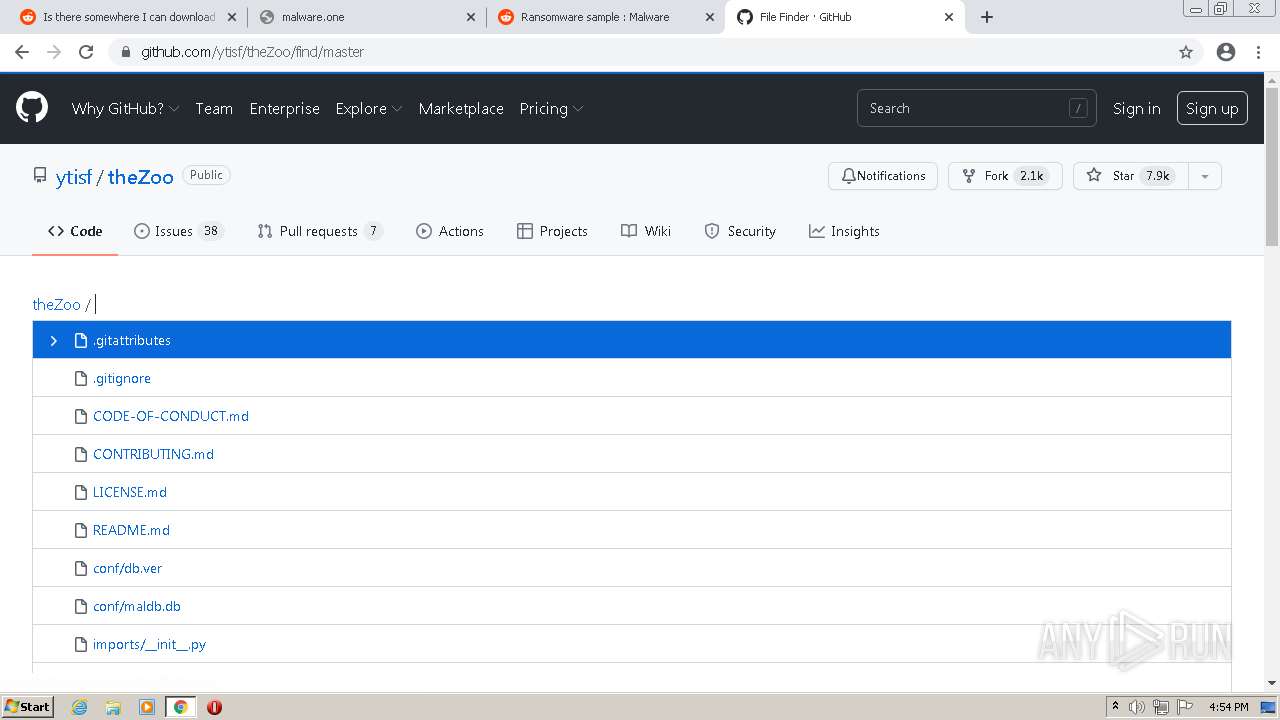Click the file icon beside .gitignore

pyautogui.click(x=81, y=378)
